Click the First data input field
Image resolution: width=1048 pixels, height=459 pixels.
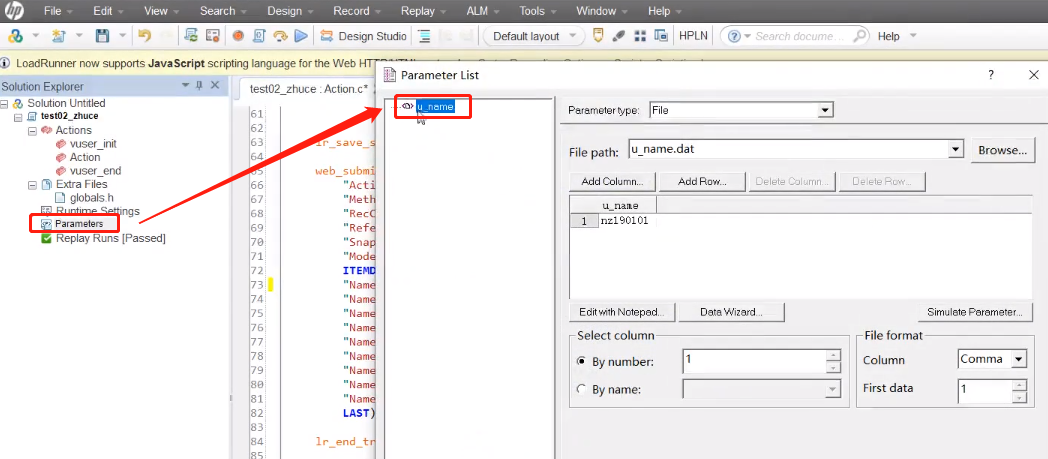985,392
